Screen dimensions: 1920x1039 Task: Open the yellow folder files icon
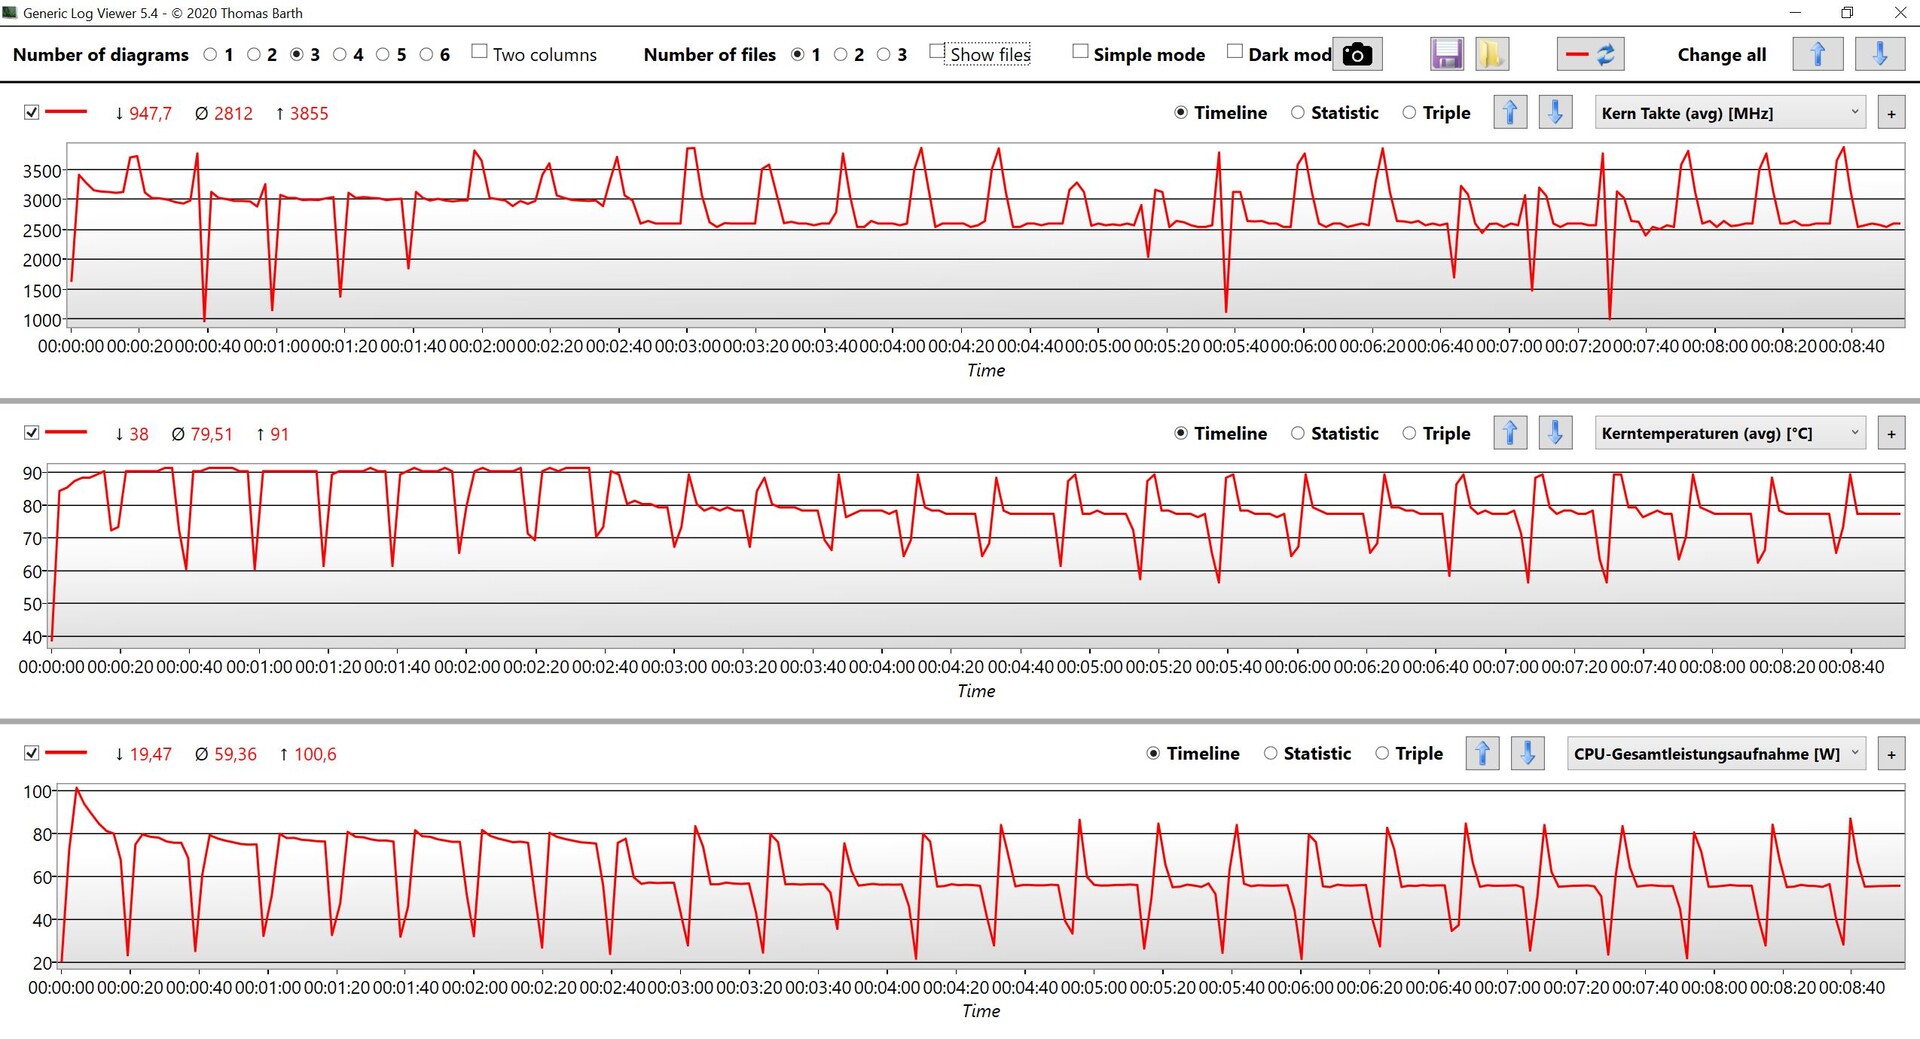click(1491, 54)
